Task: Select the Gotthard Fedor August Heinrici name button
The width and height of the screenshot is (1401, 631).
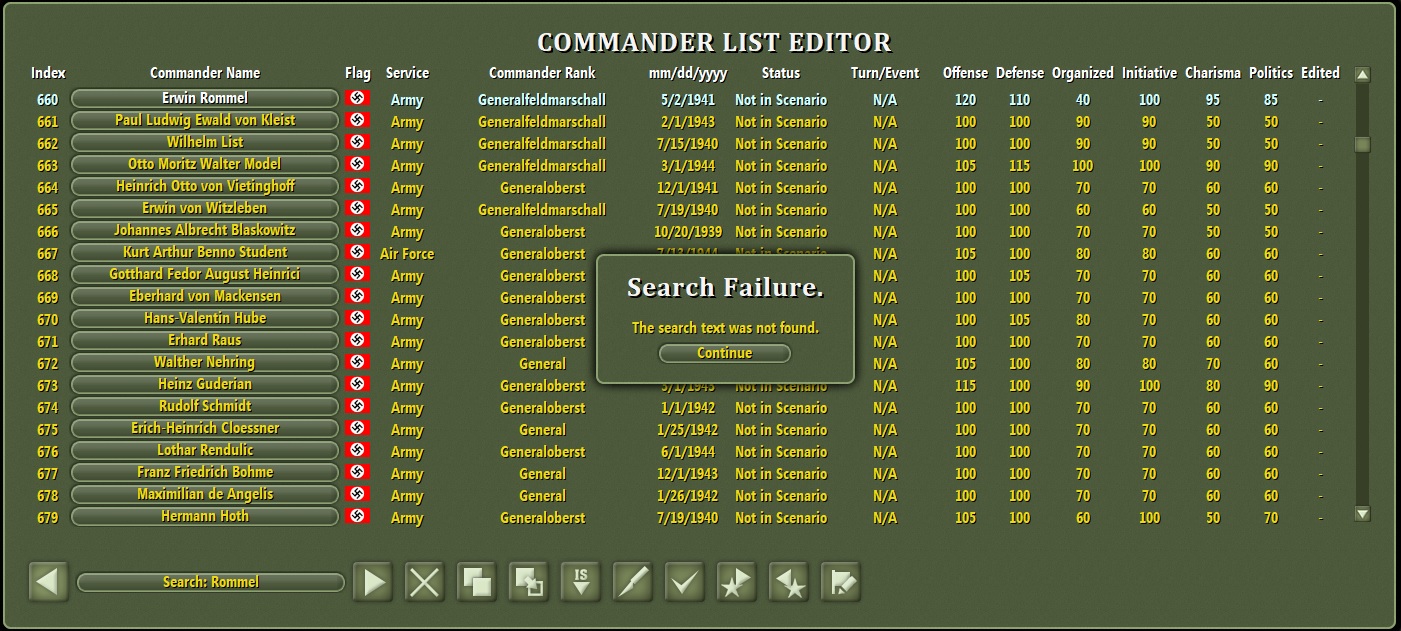Action: tap(205, 274)
